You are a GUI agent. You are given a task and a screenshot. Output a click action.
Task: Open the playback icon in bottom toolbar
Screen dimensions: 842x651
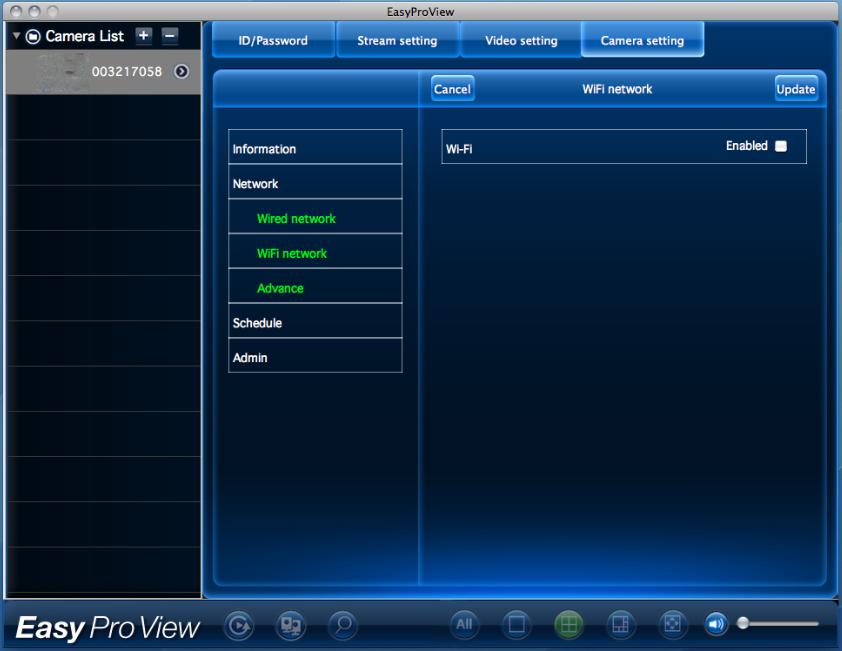(x=238, y=625)
